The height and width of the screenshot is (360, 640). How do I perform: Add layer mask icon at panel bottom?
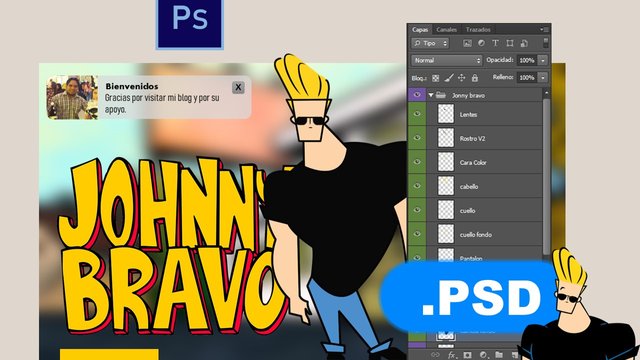467,355
